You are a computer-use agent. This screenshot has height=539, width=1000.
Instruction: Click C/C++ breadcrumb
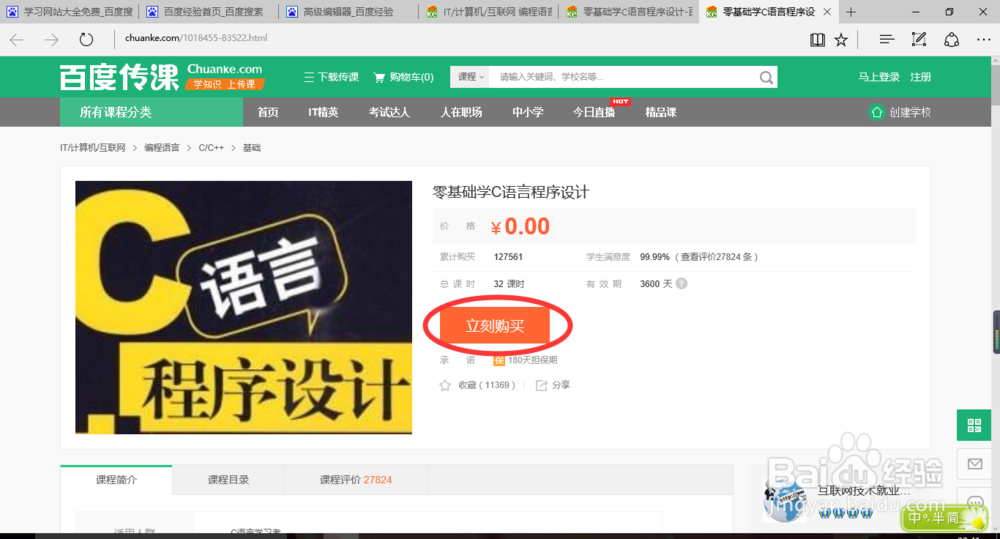pos(211,147)
